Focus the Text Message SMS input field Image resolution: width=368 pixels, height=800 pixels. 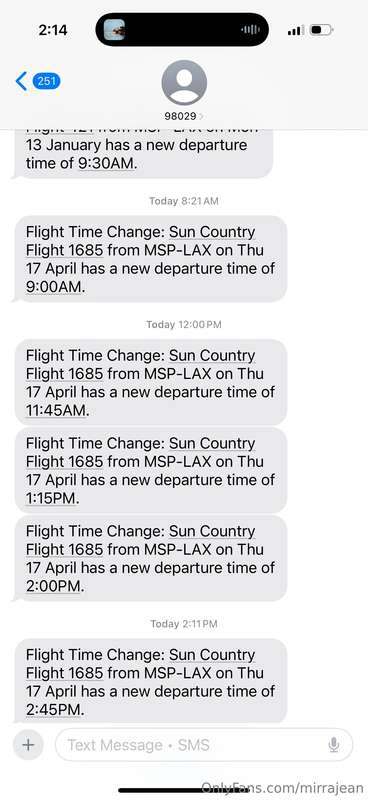point(204,745)
